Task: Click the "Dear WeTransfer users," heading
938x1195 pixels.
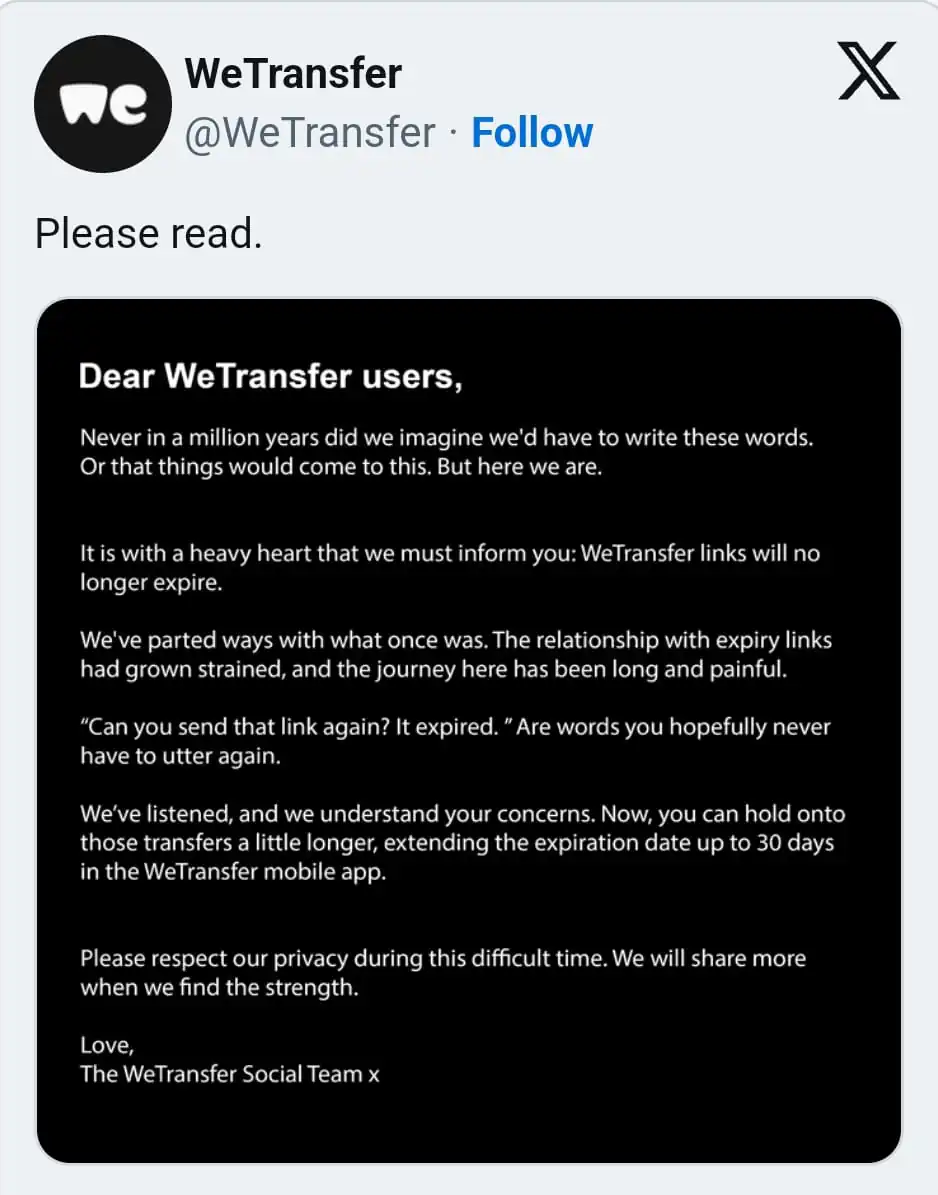Action: (270, 376)
